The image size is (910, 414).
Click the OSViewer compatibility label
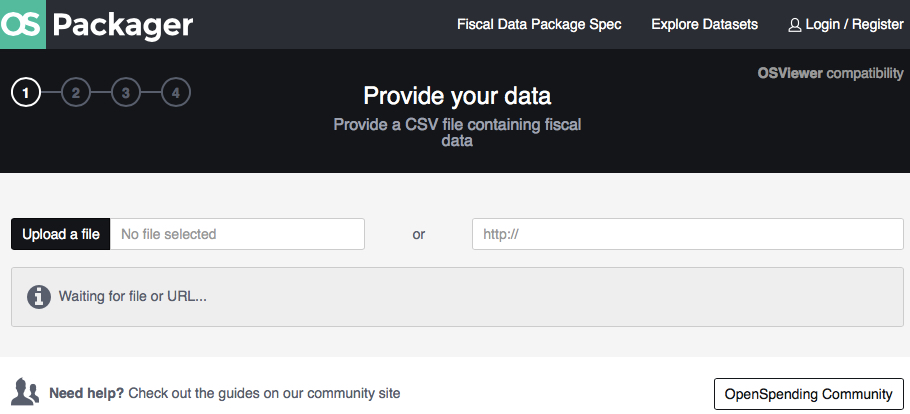click(x=830, y=74)
